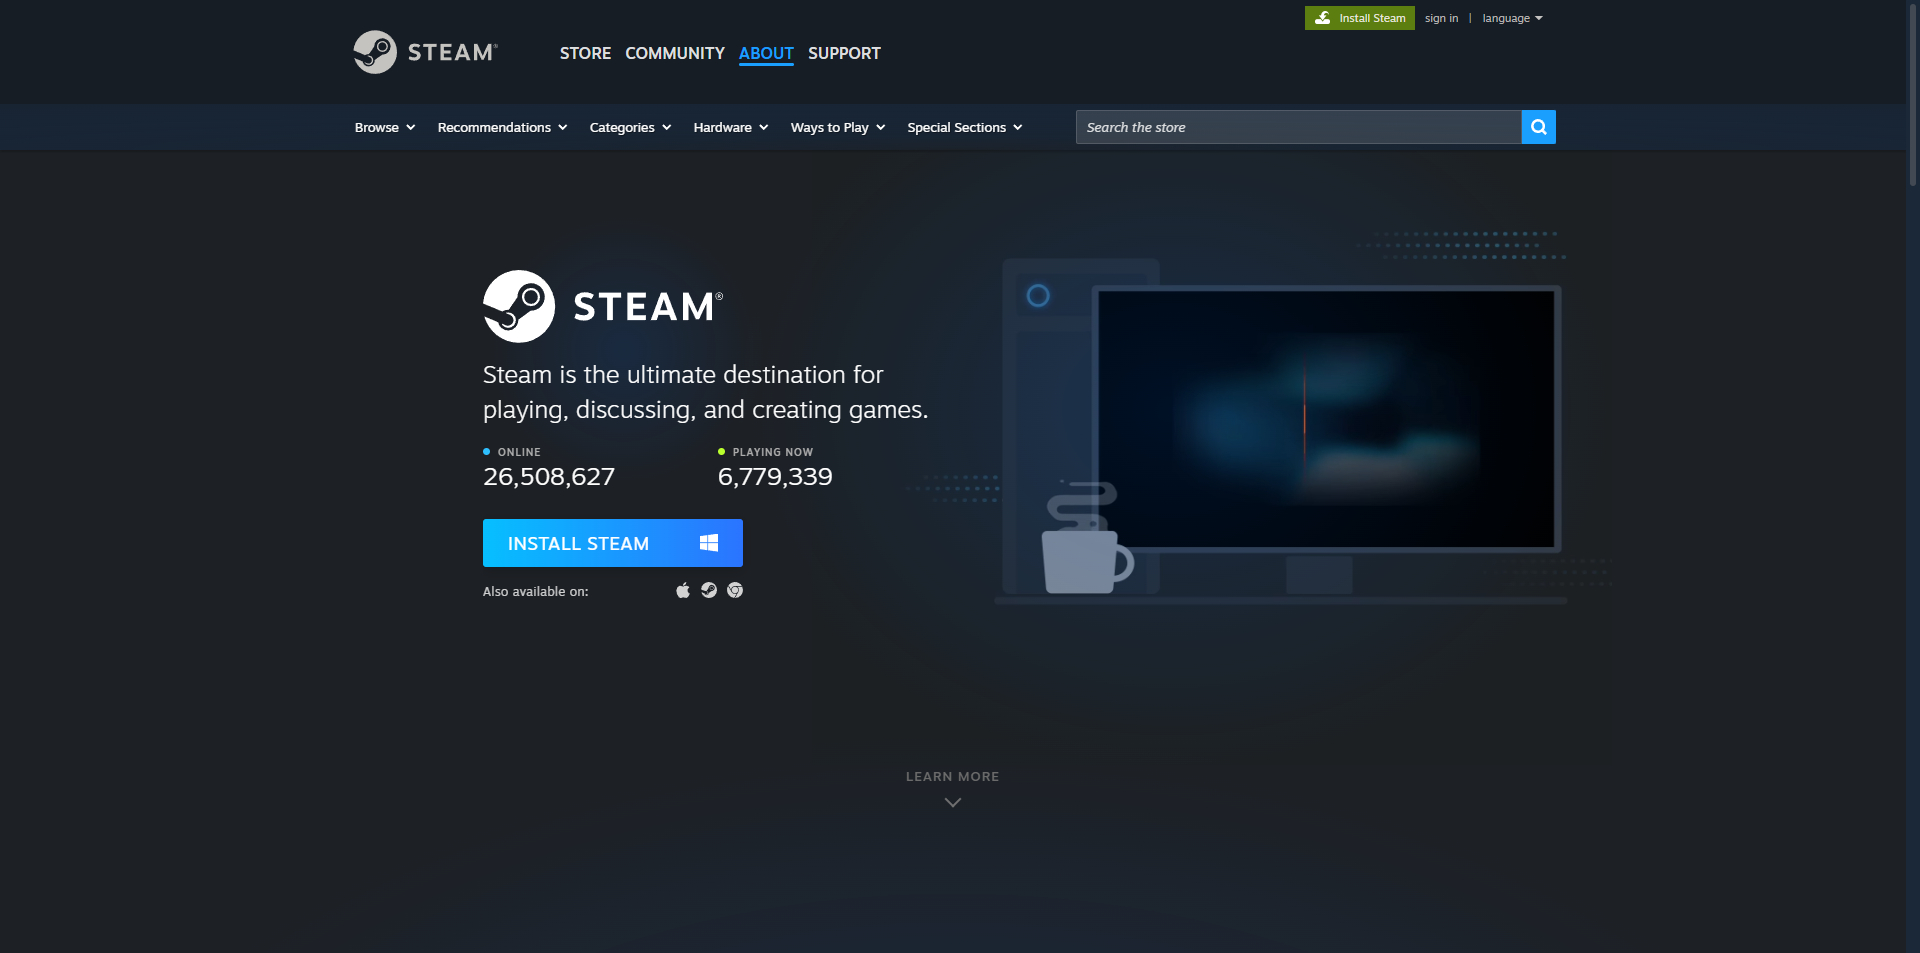Focus the Search the store field

tap(1298, 127)
